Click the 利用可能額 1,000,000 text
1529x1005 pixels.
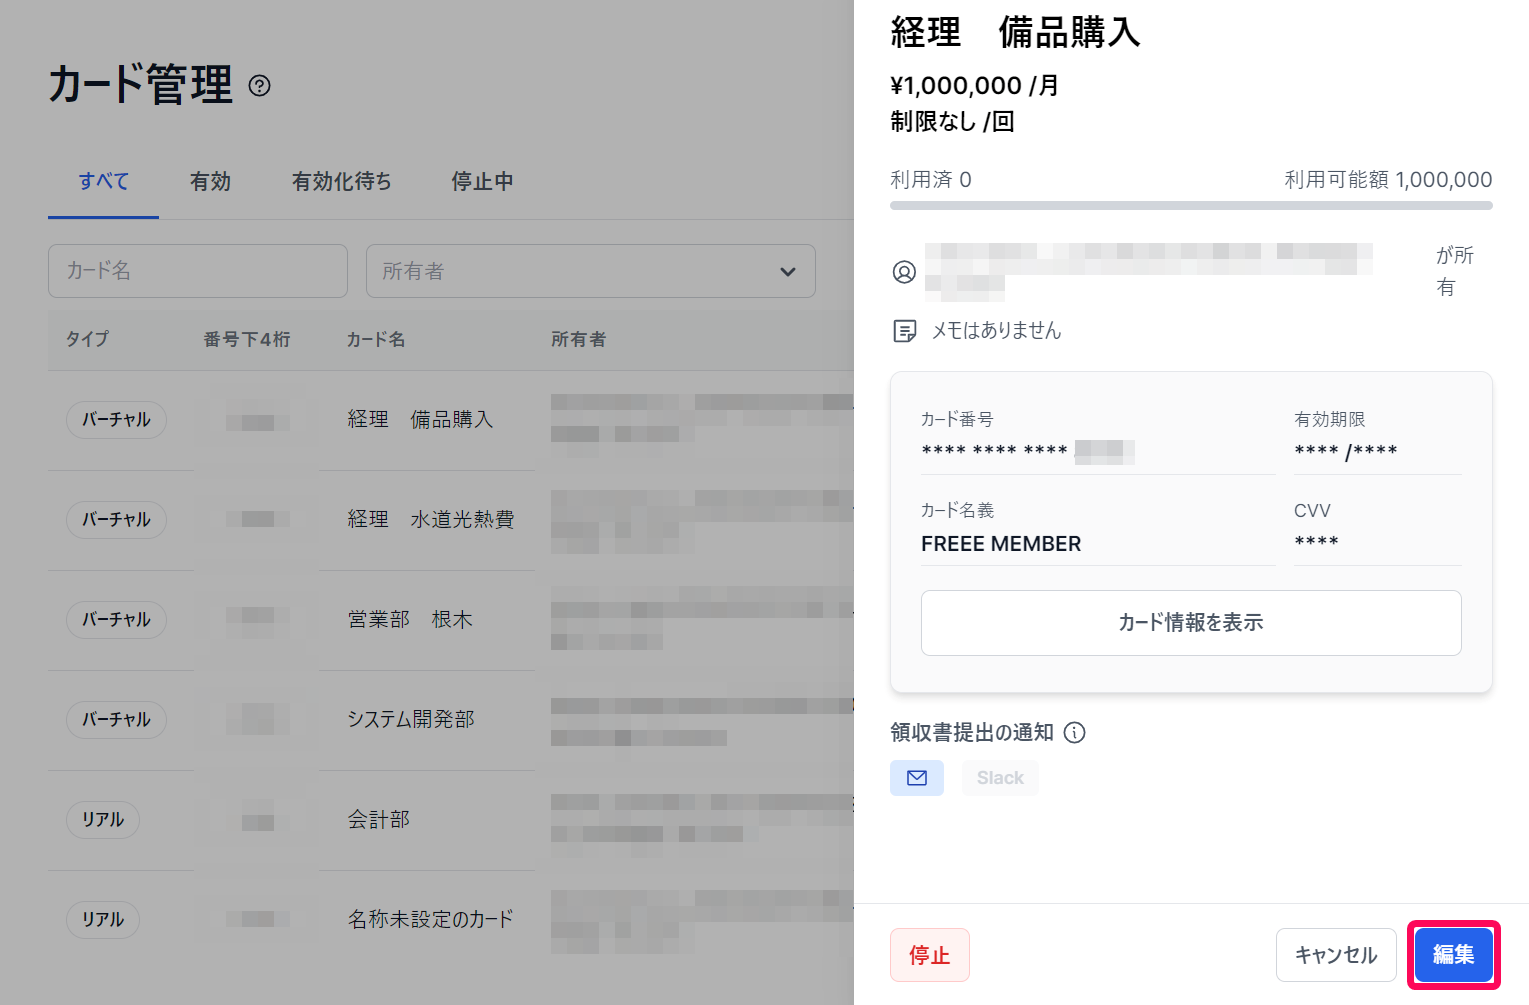[1388, 180]
